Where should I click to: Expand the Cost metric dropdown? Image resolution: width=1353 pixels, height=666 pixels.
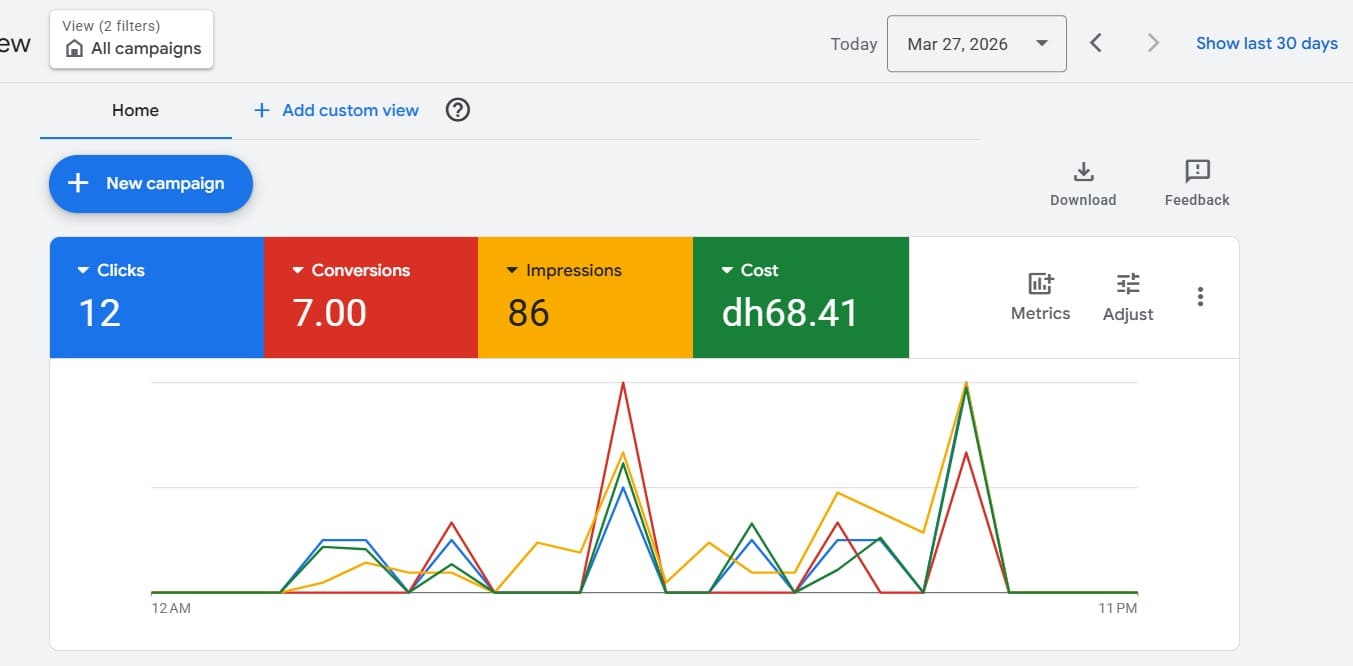[x=727, y=271]
